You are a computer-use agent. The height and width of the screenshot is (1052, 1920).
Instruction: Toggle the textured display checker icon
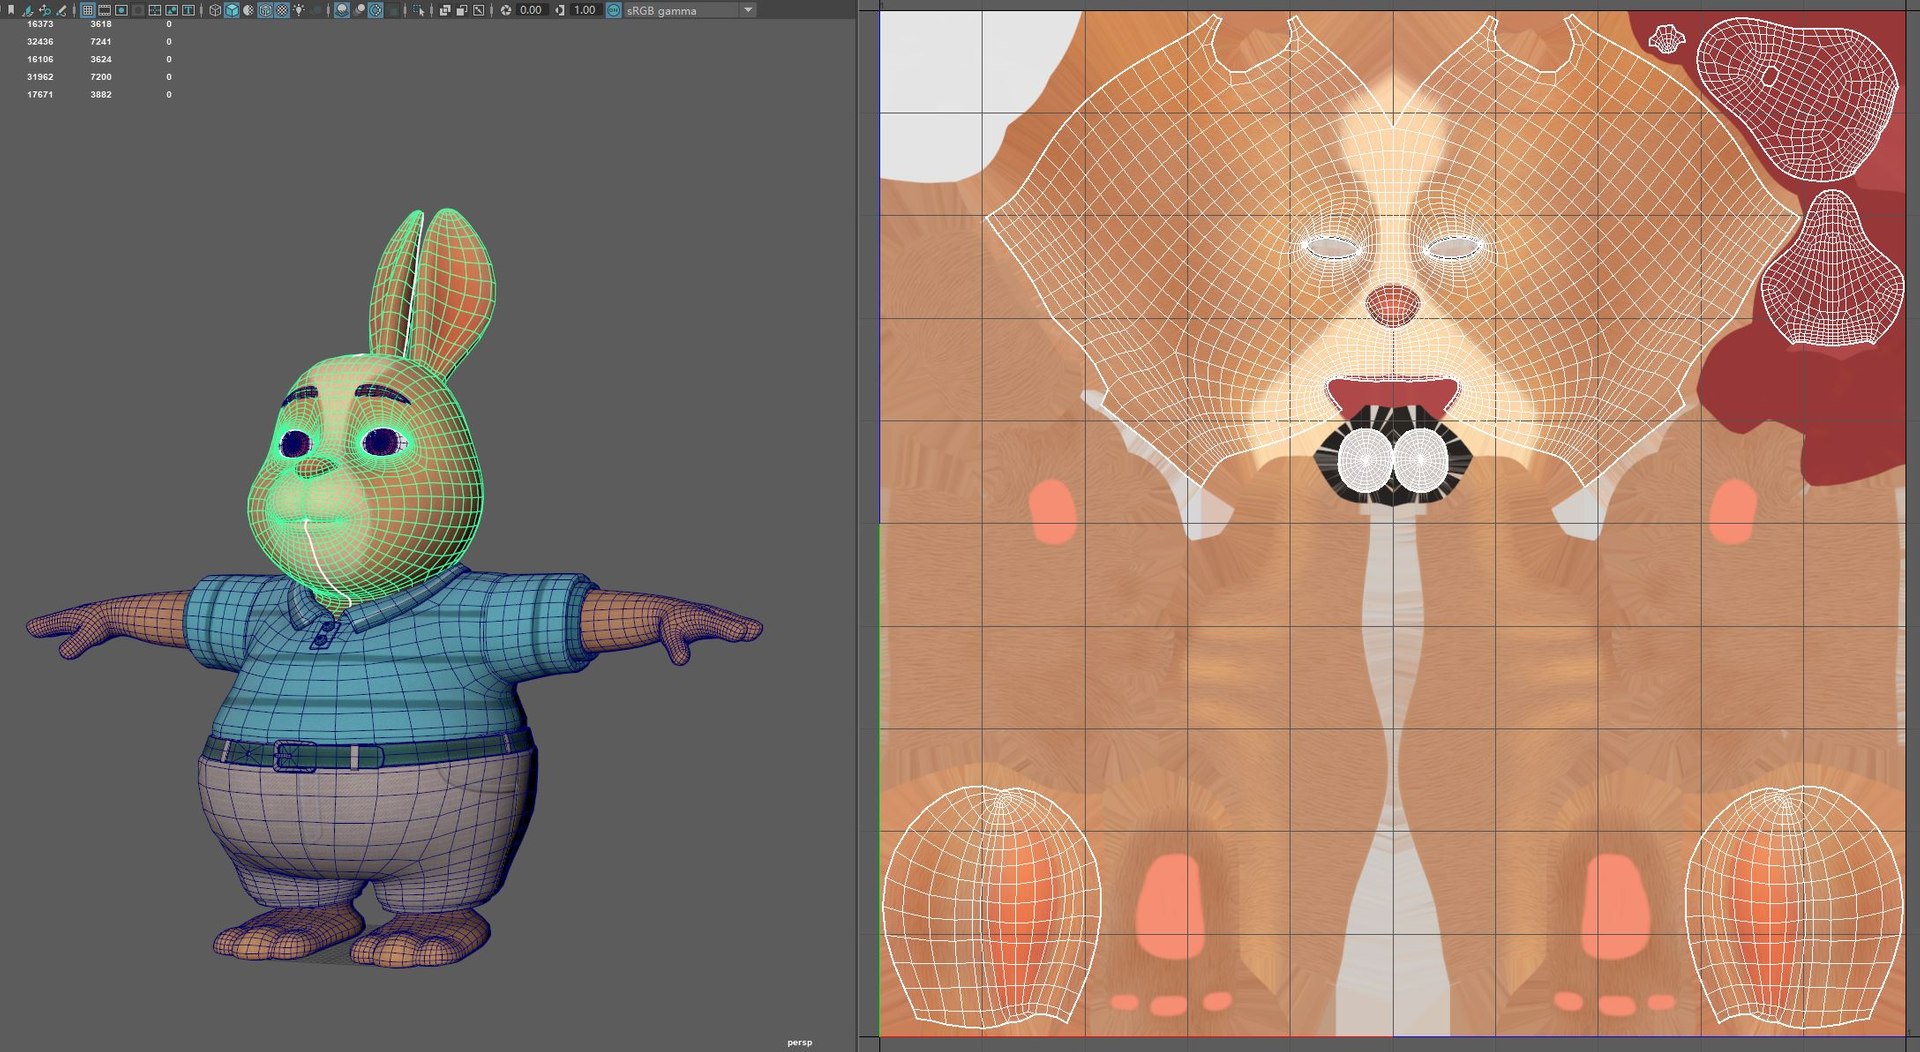click(x=282, y=10)
